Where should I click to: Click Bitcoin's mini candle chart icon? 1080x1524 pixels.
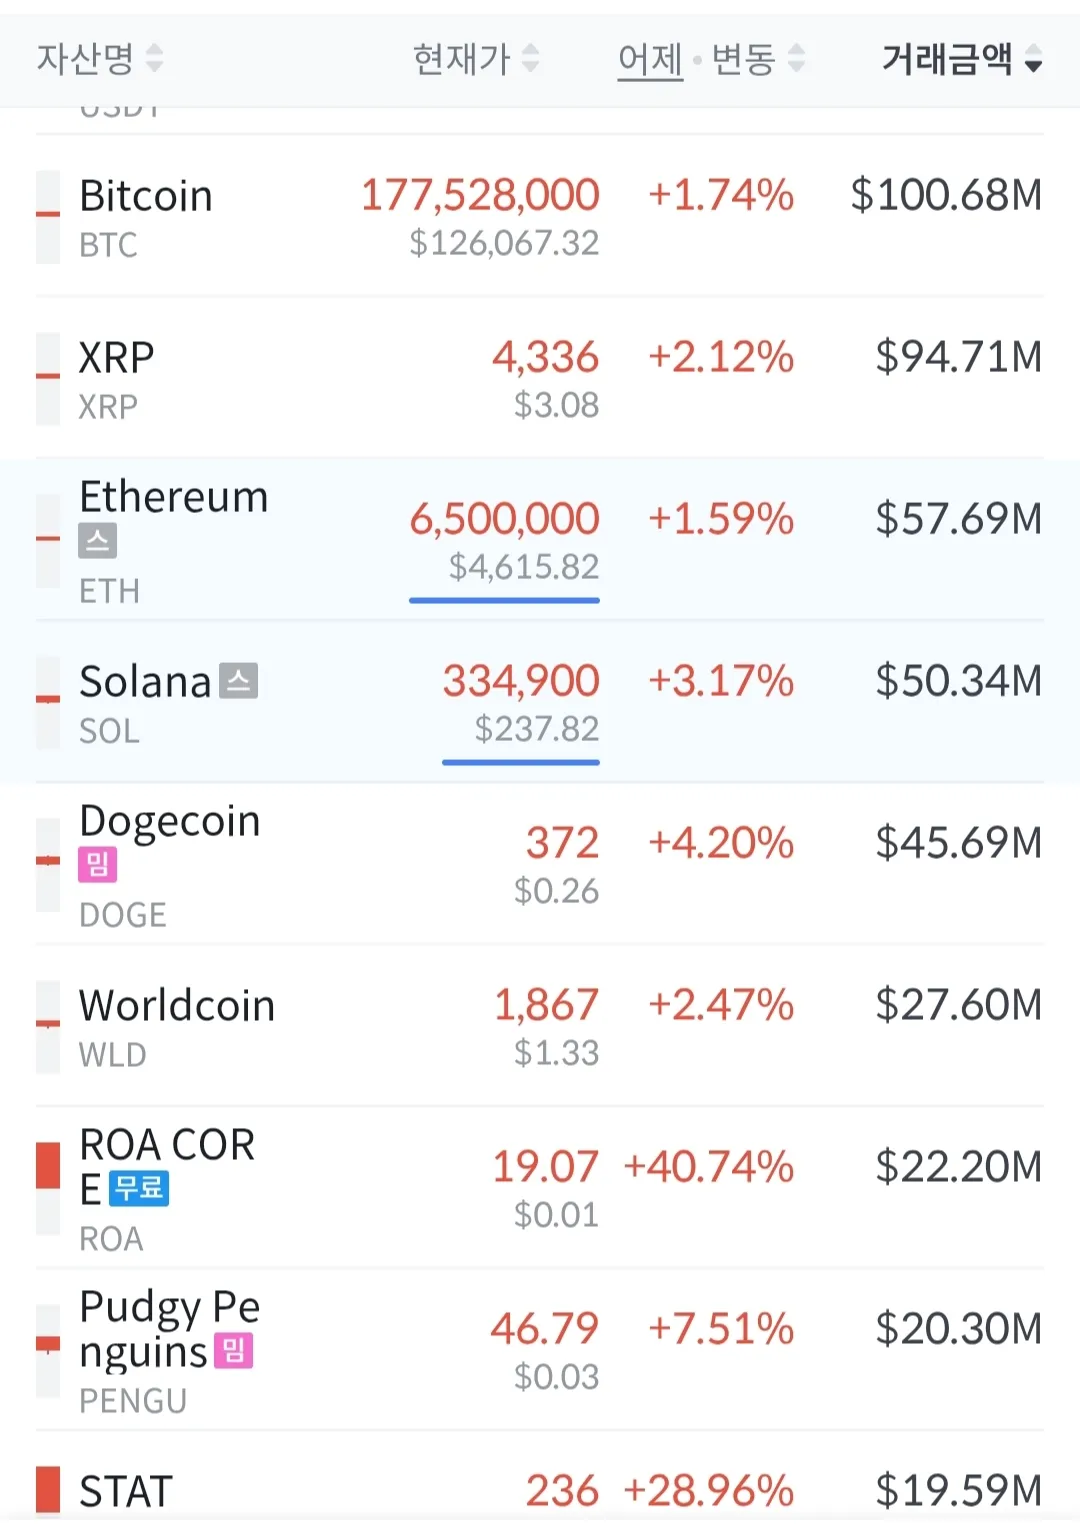pyautogui.click(x=48, y=217)
